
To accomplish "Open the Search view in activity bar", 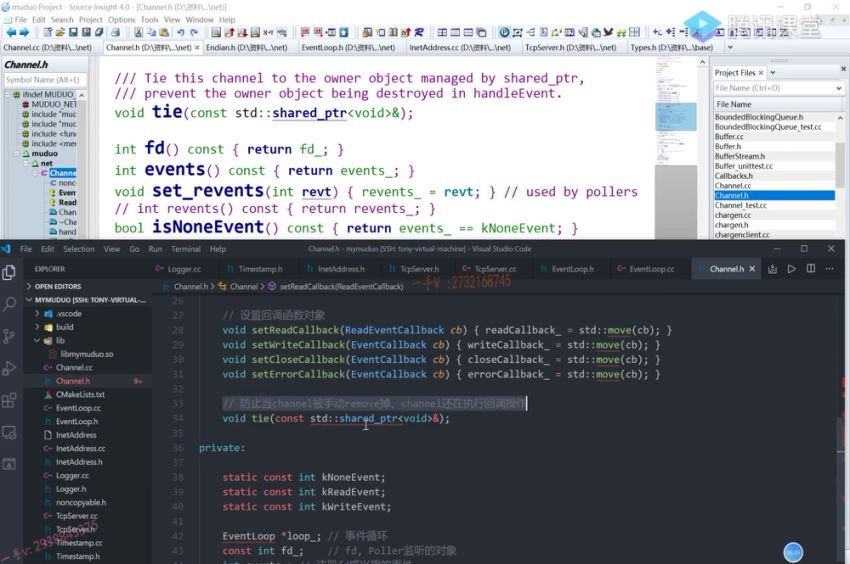I will pos(10,303).
